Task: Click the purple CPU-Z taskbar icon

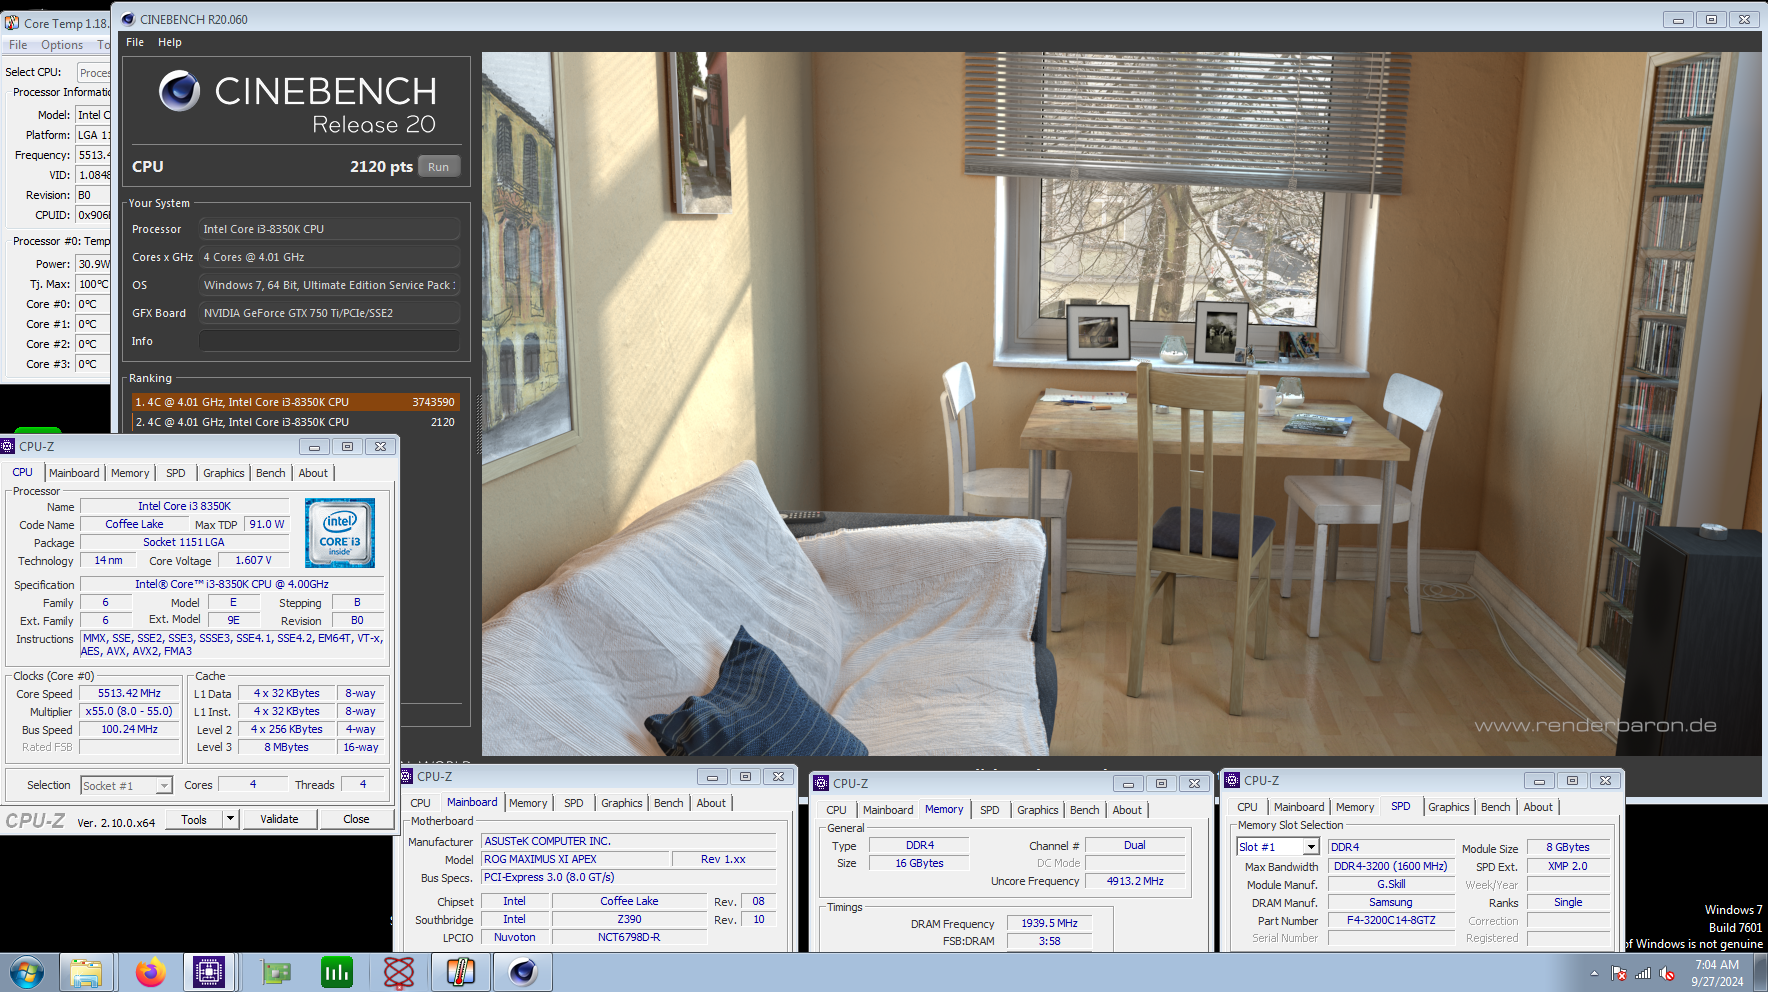Action: point(208,972)
